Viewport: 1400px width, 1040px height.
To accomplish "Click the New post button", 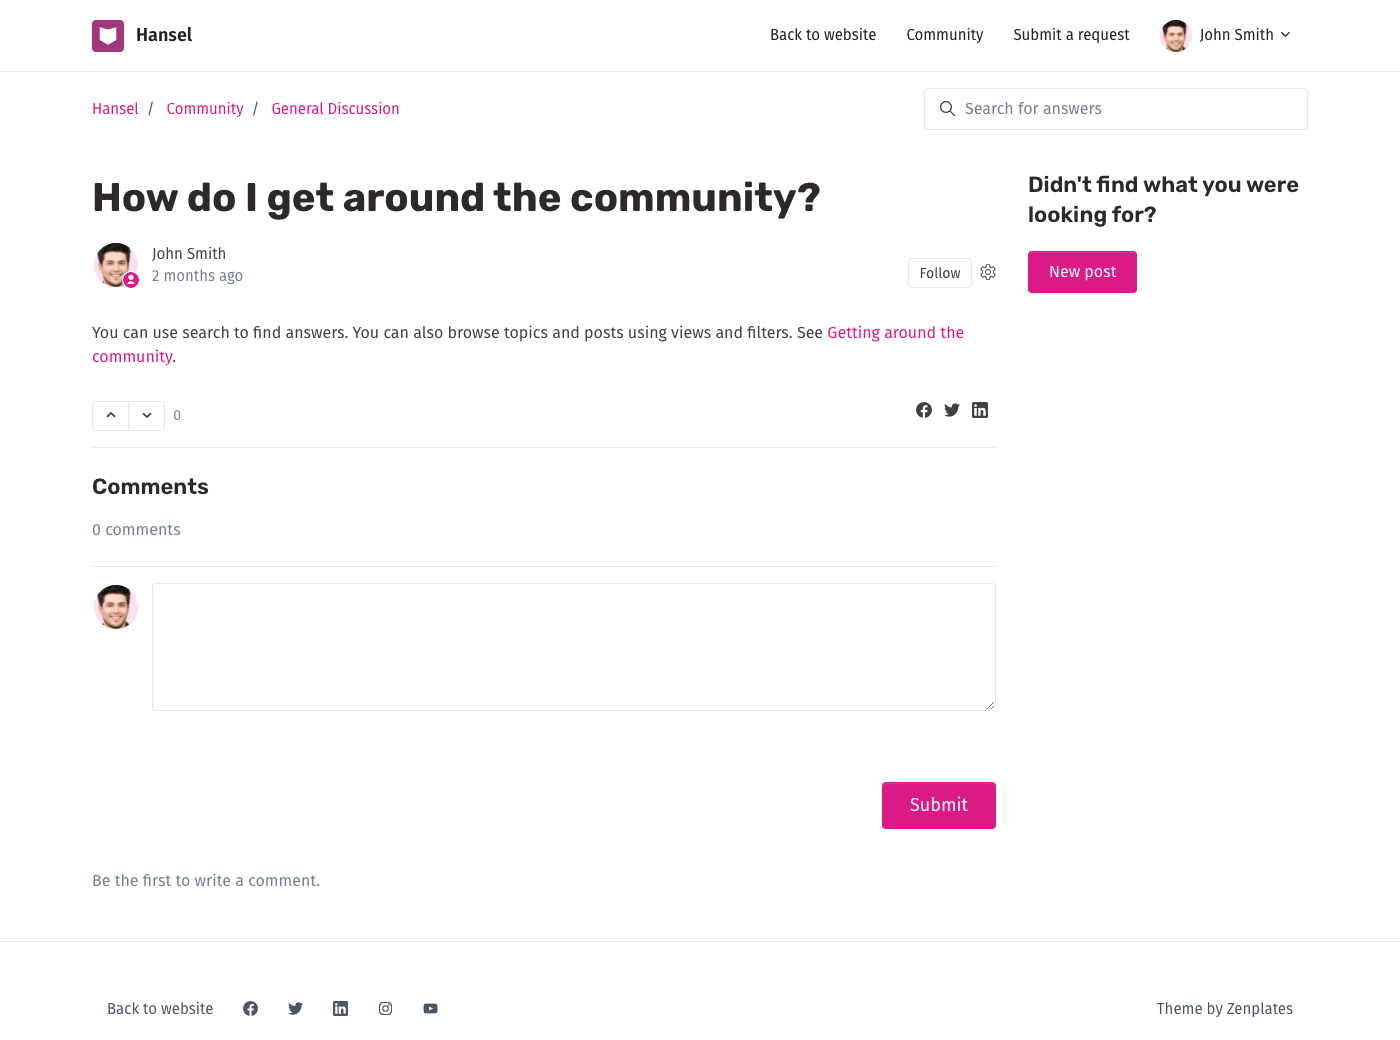I will point(1082,272).
